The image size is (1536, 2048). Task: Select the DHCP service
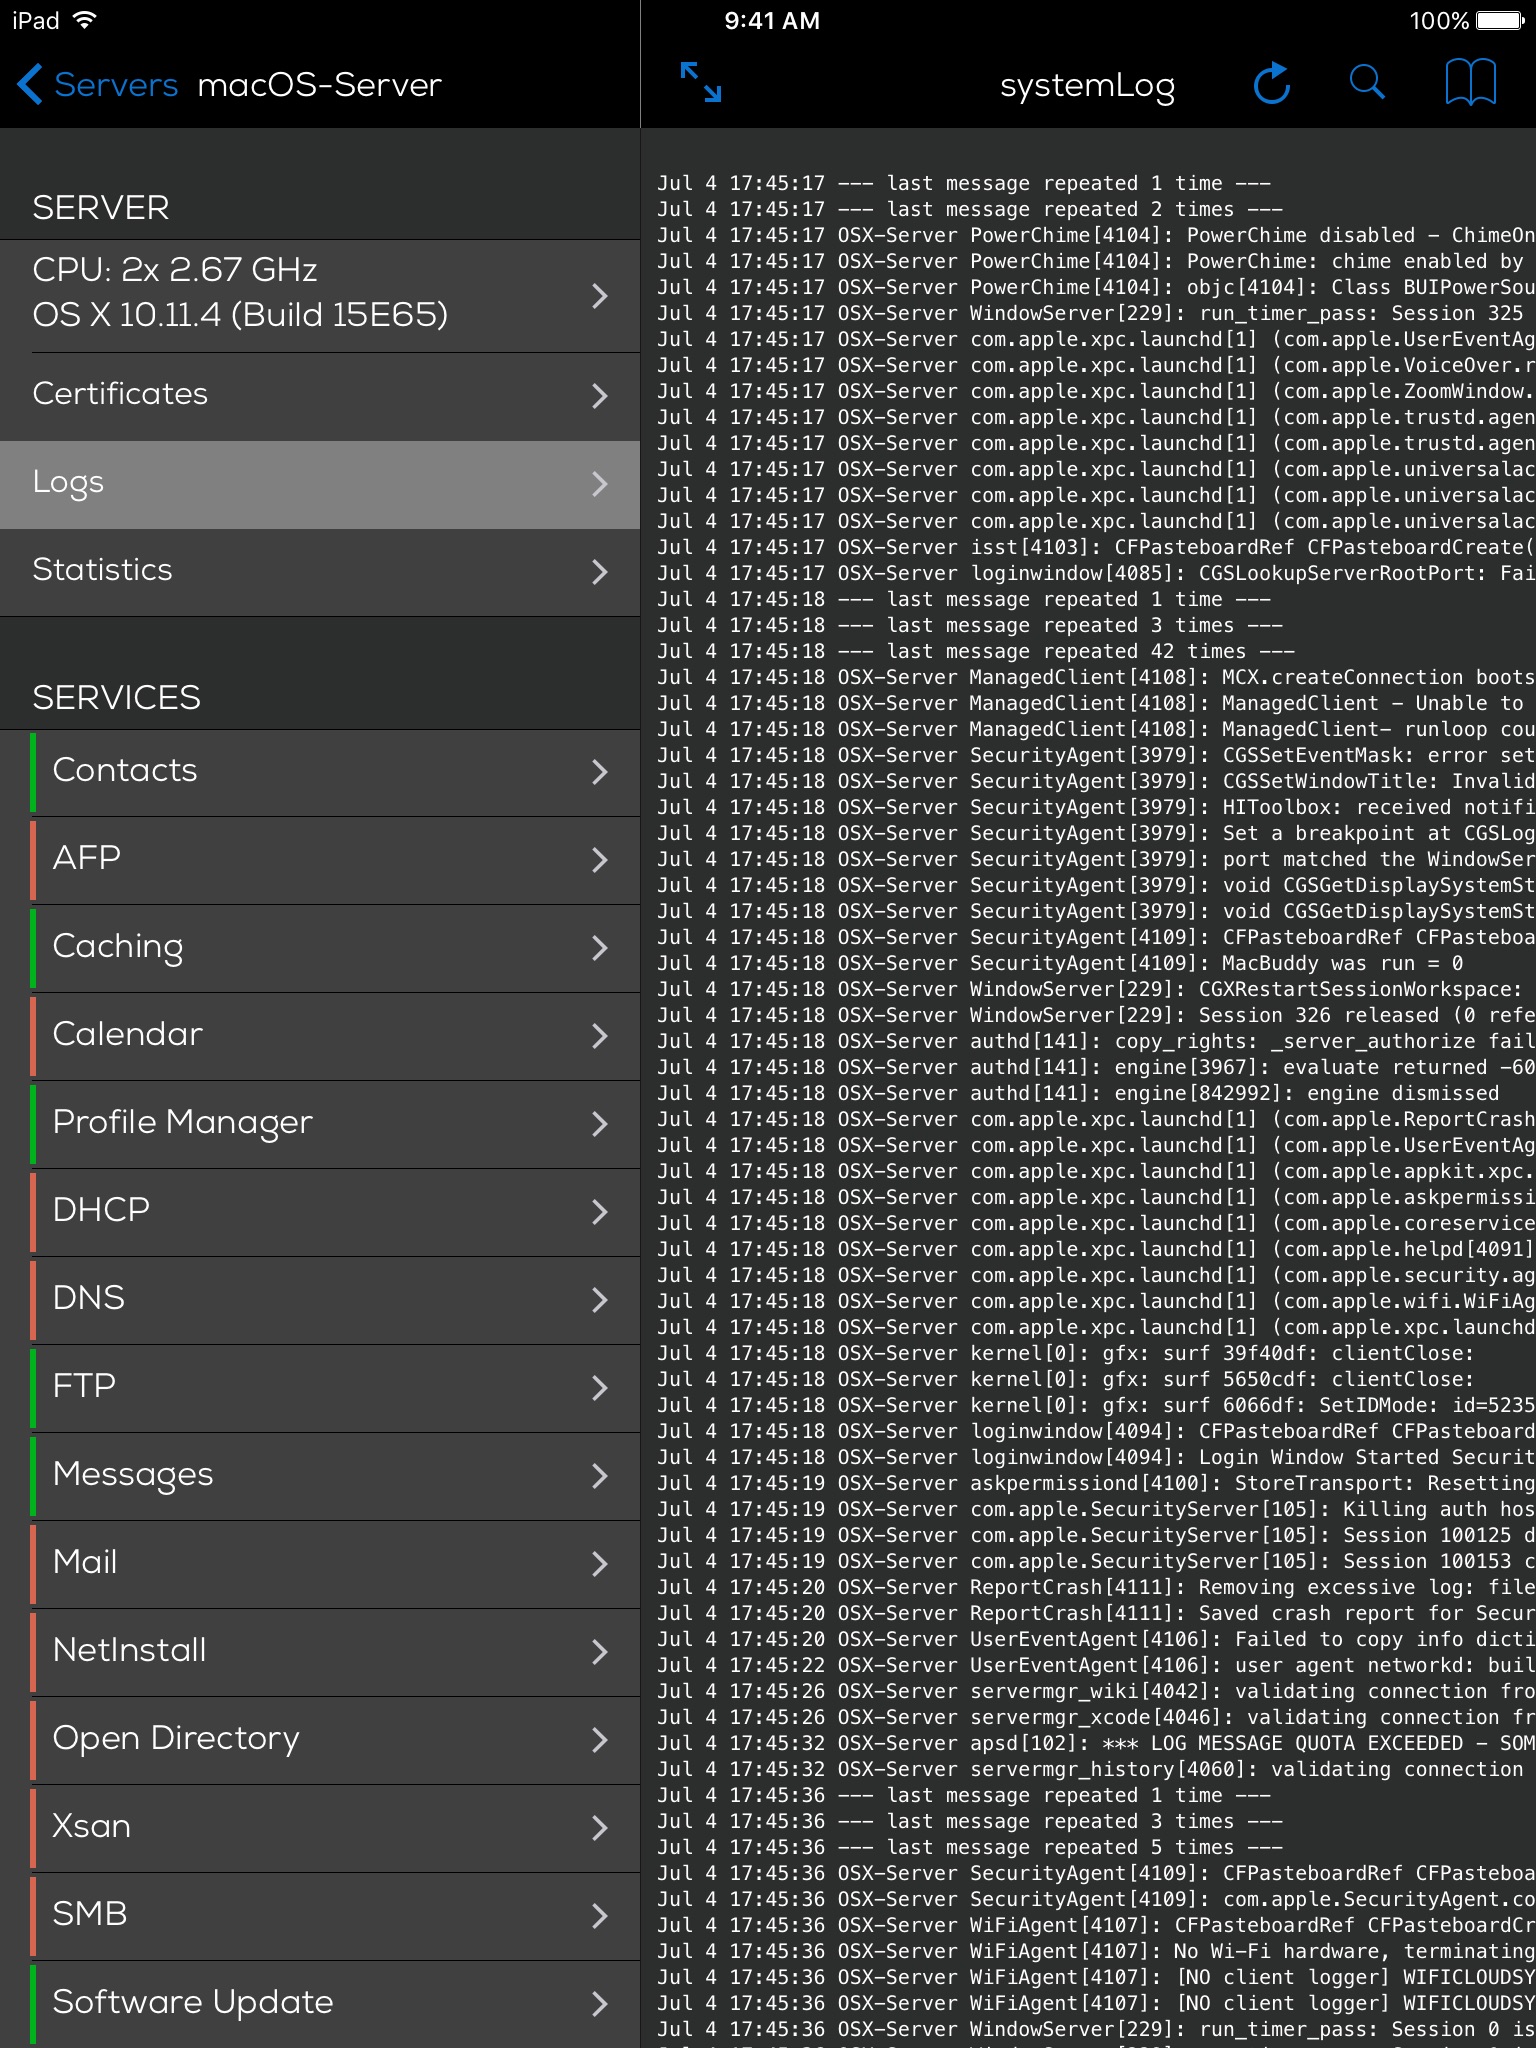(x=320, y=1211)
